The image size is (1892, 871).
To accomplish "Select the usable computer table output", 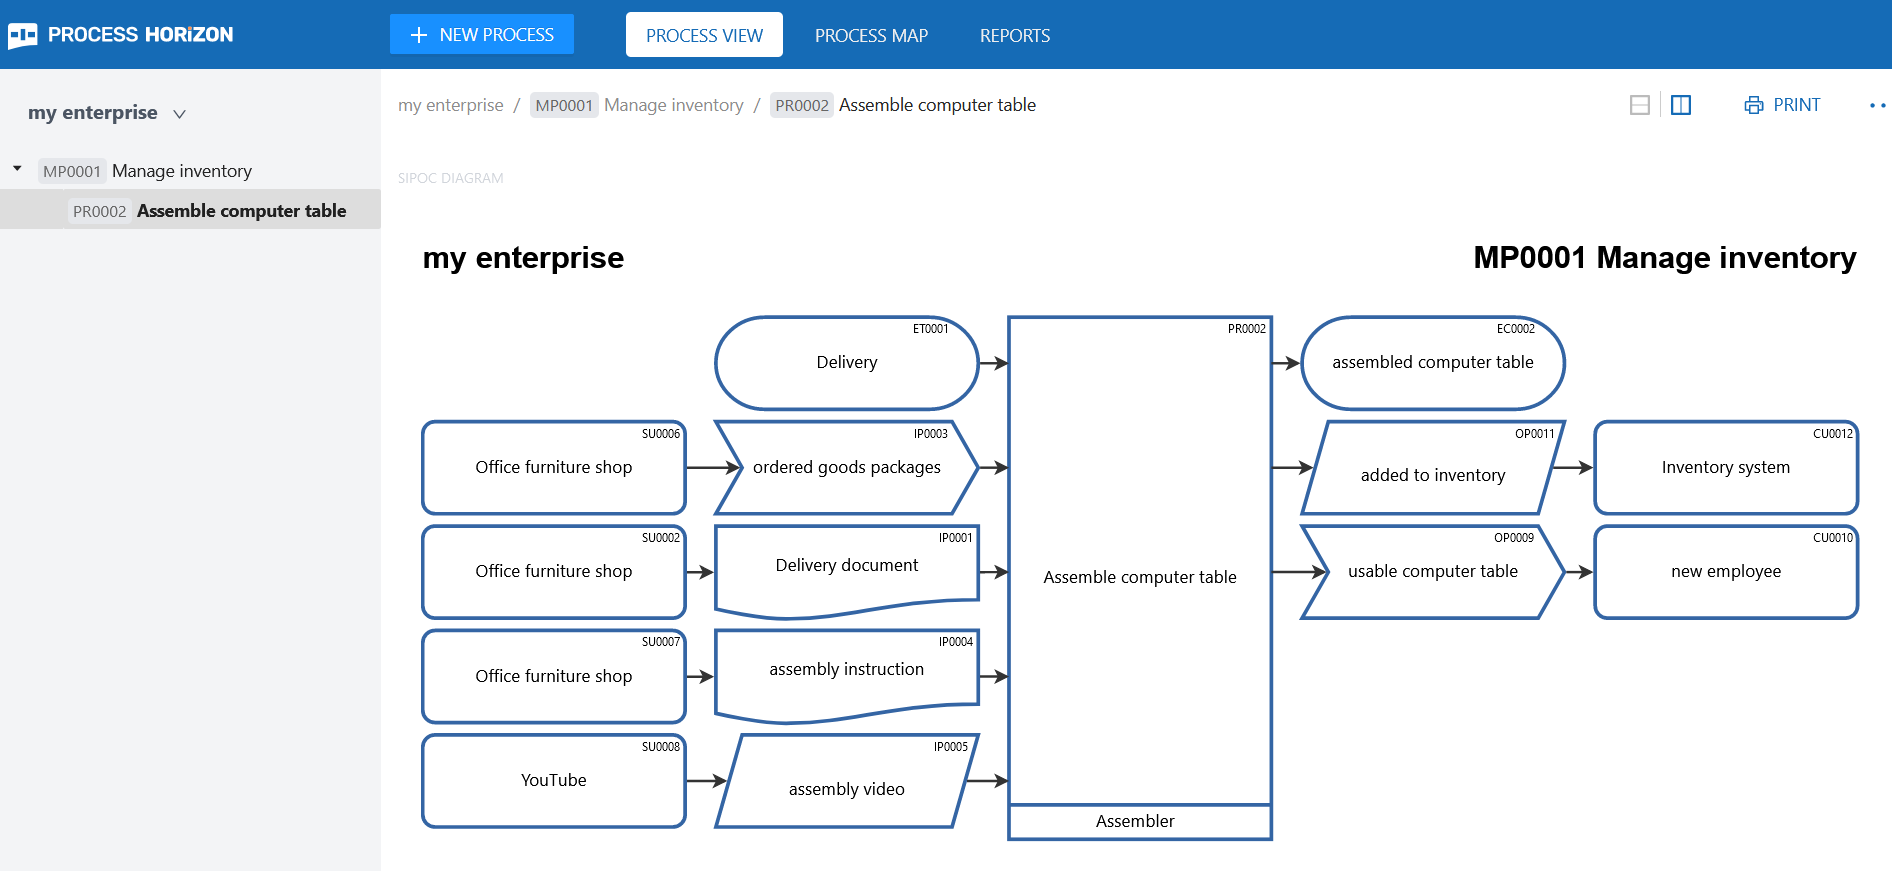I will [x=1432, y=572].
